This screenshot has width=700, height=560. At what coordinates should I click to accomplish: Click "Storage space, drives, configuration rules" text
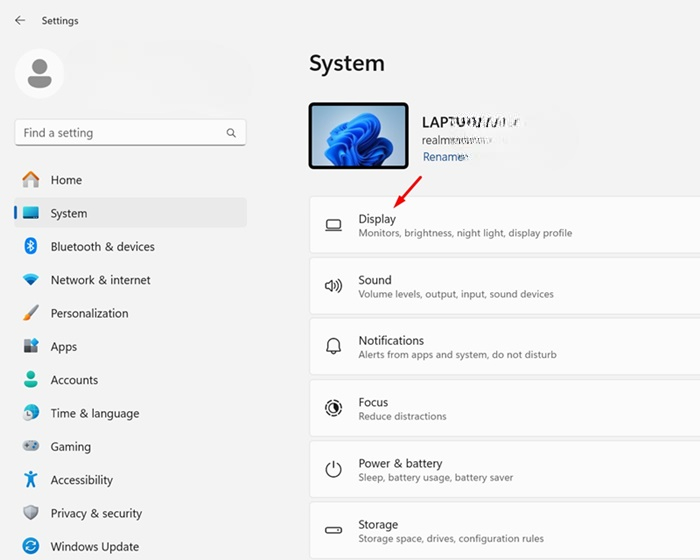pos(451,539)
